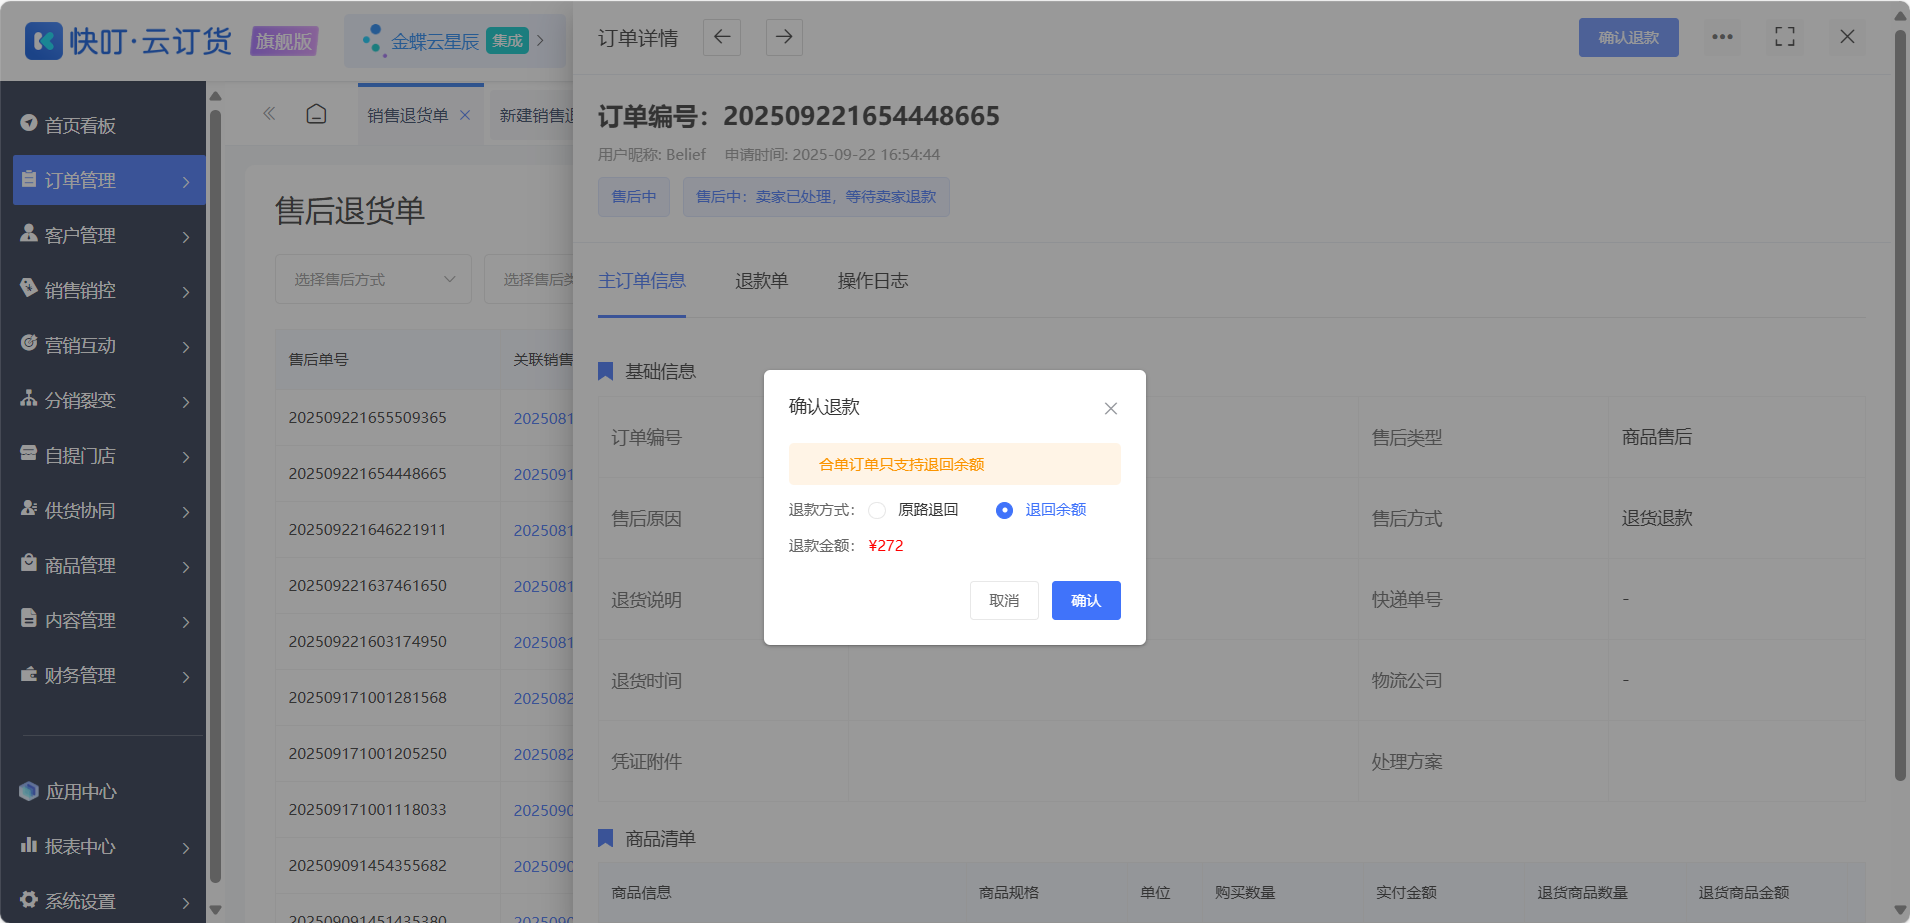Click the order detail vertical scrollbar
This screenshot has height=923, width=1910.
(1900, 405)
